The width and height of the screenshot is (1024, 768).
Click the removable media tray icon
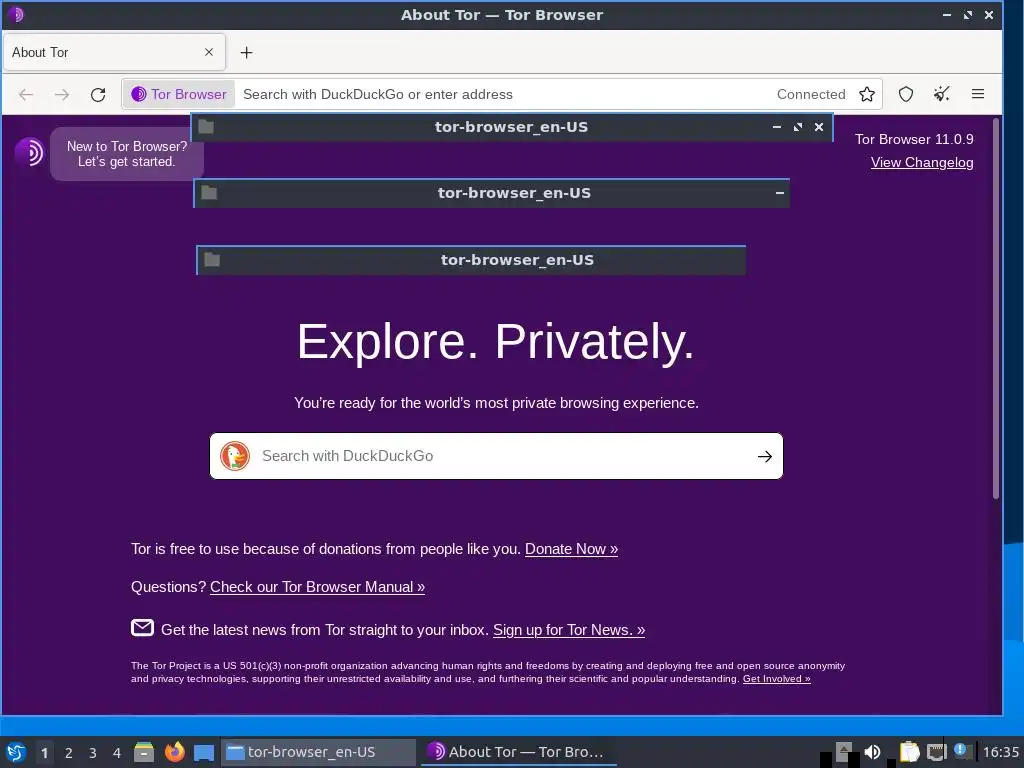coord(843,751)
